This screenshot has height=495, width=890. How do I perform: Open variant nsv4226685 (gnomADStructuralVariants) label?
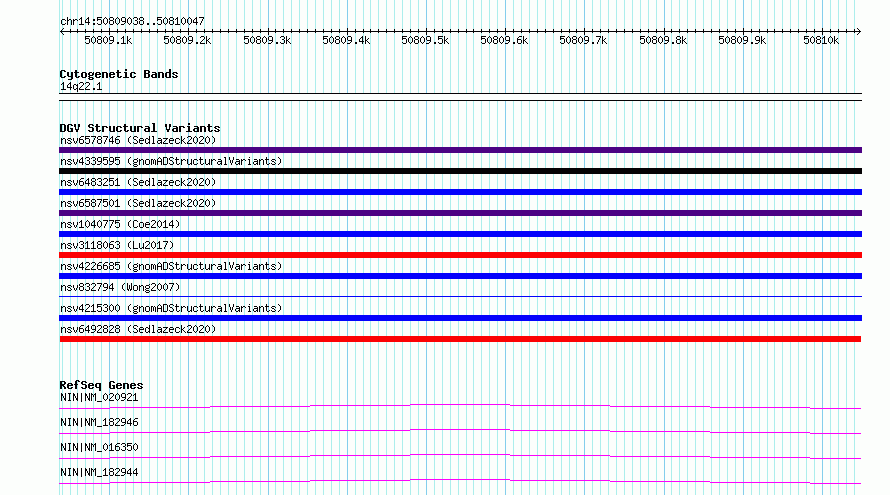pos(171,266)
